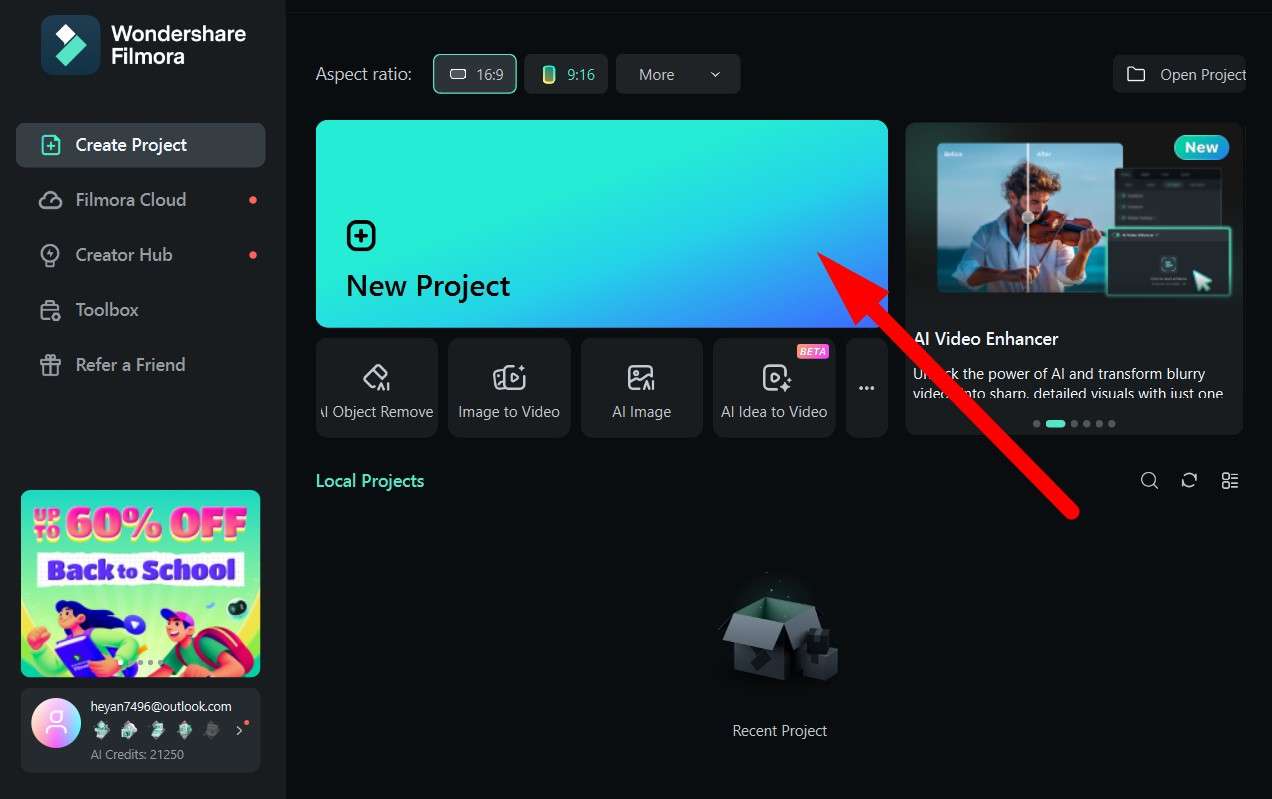The image size is (1272, 799).
Task: Click the heyan7496@outlook.com account name
Action: 161,706
